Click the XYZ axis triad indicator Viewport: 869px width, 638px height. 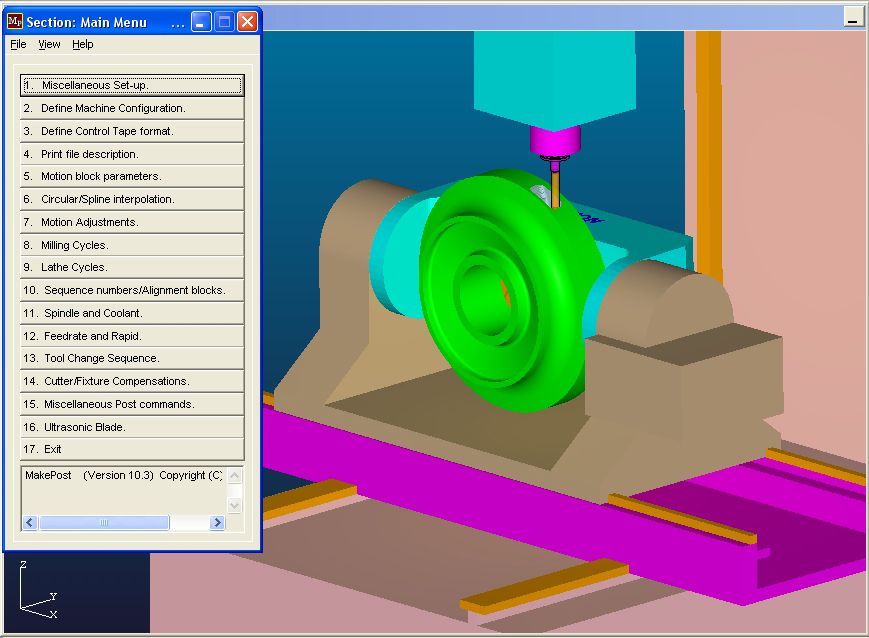coord(38,592)
